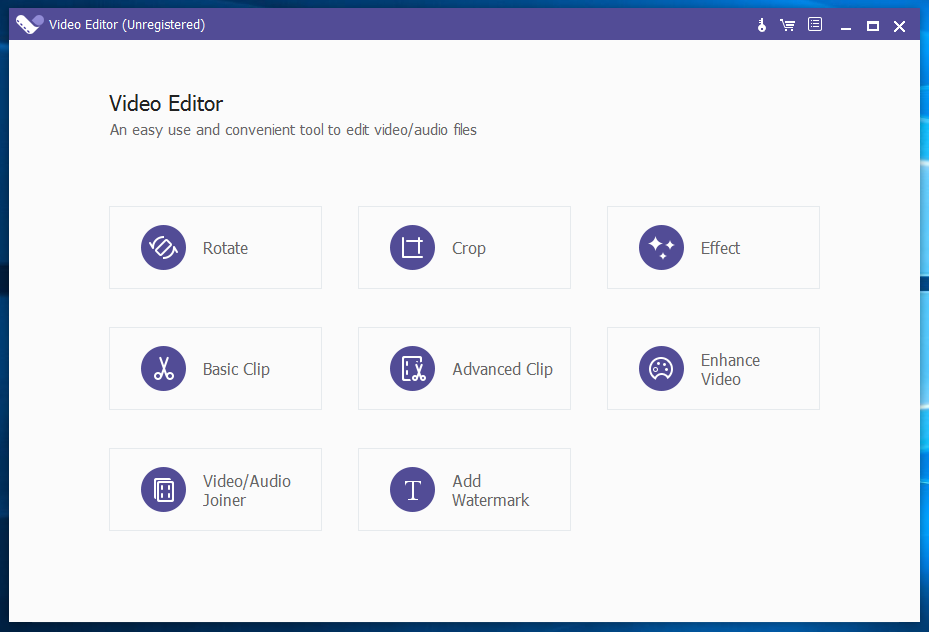Image resolution: width=929 pixels, height=632 pixels.
Task: Open Advanced Clip editing
Action: pyautogui.click(x=464, y=368)
